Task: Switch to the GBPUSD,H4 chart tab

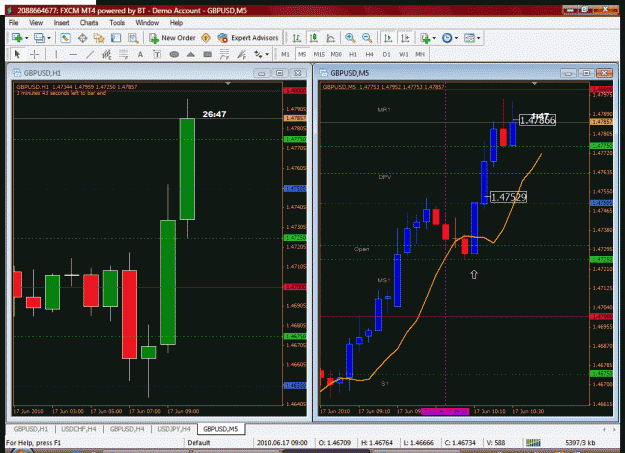Action: (x=127, y=429)
